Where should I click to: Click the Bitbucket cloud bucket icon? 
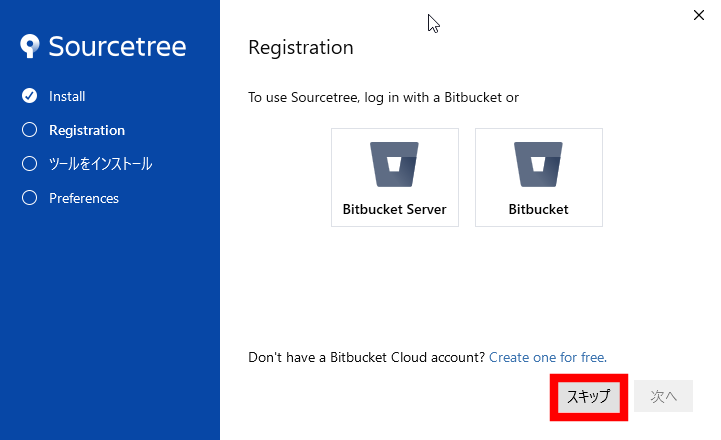coord(538,164)
